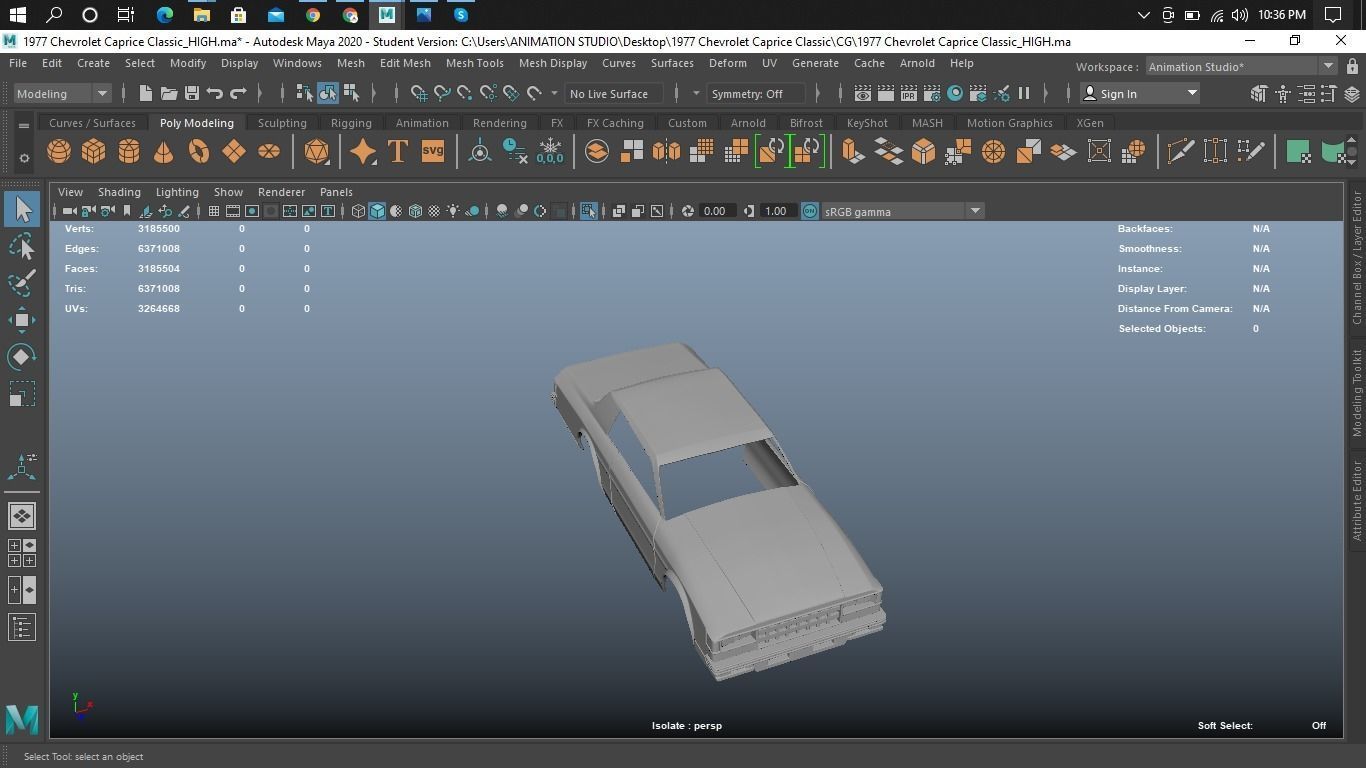Create a polygon torus from the shelf
Screen dimensions: 1366x768
pos(199,152)
